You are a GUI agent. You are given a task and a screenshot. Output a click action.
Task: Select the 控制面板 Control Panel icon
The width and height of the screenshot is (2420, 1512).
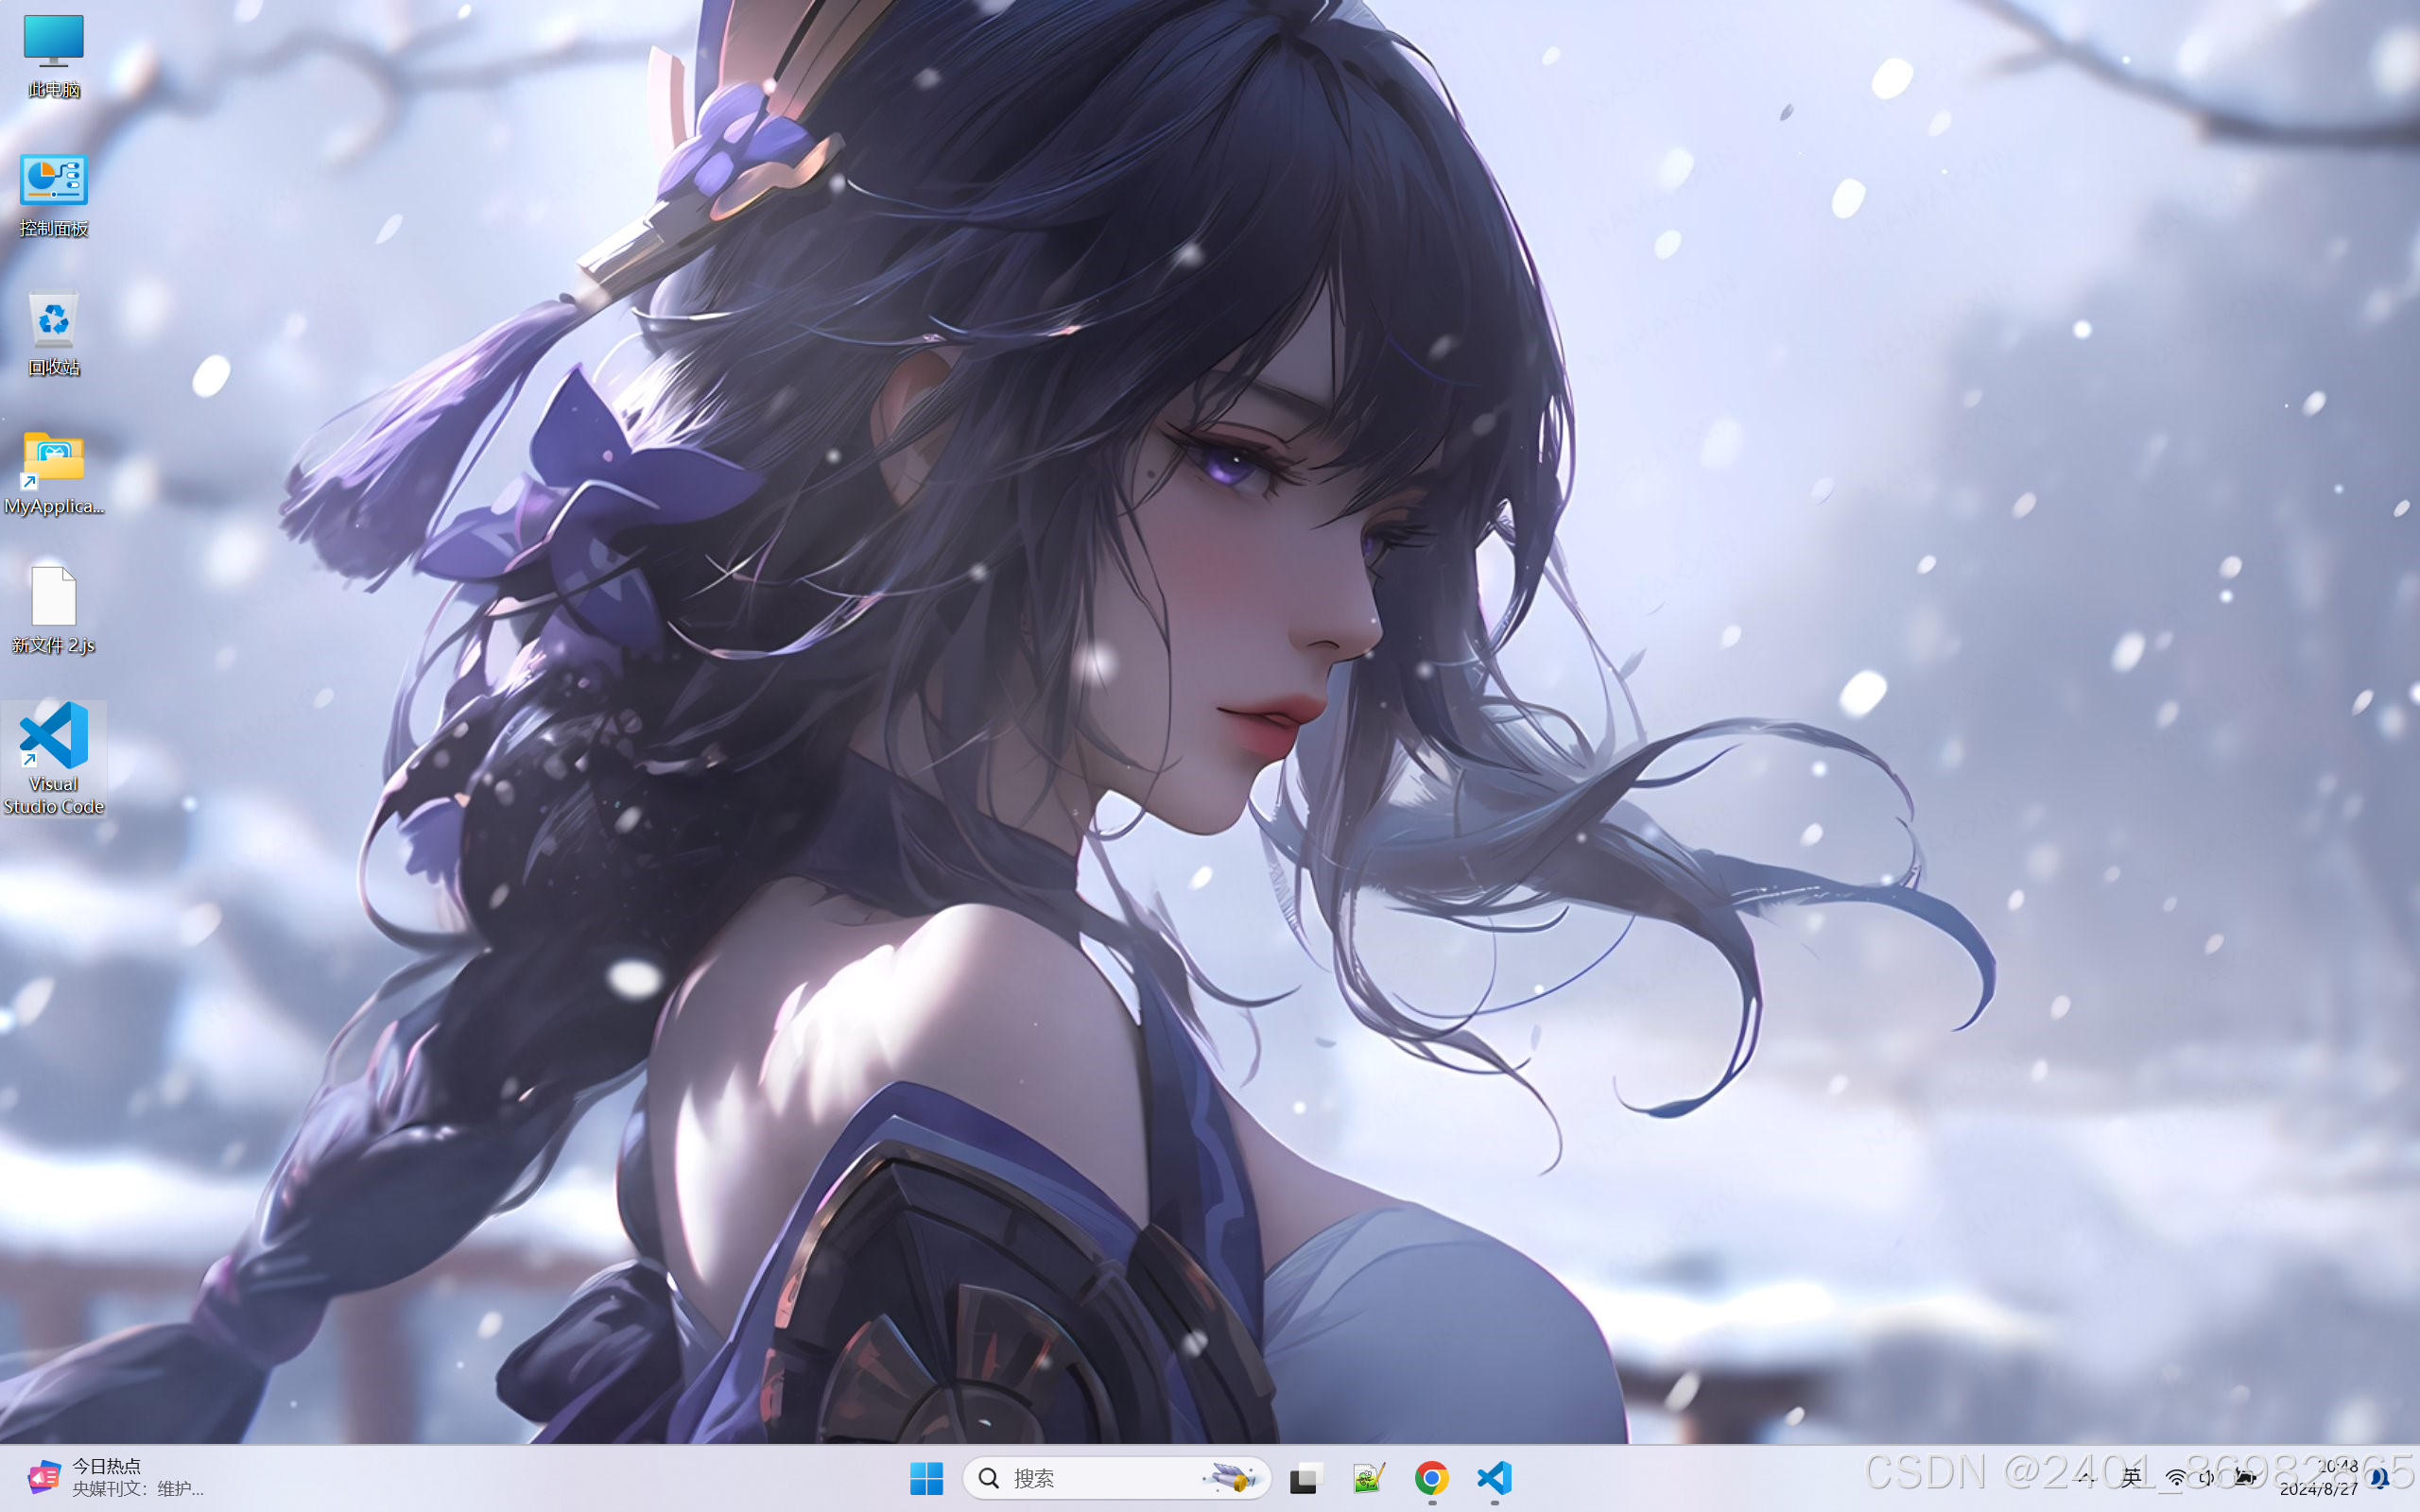coord(53,182)
